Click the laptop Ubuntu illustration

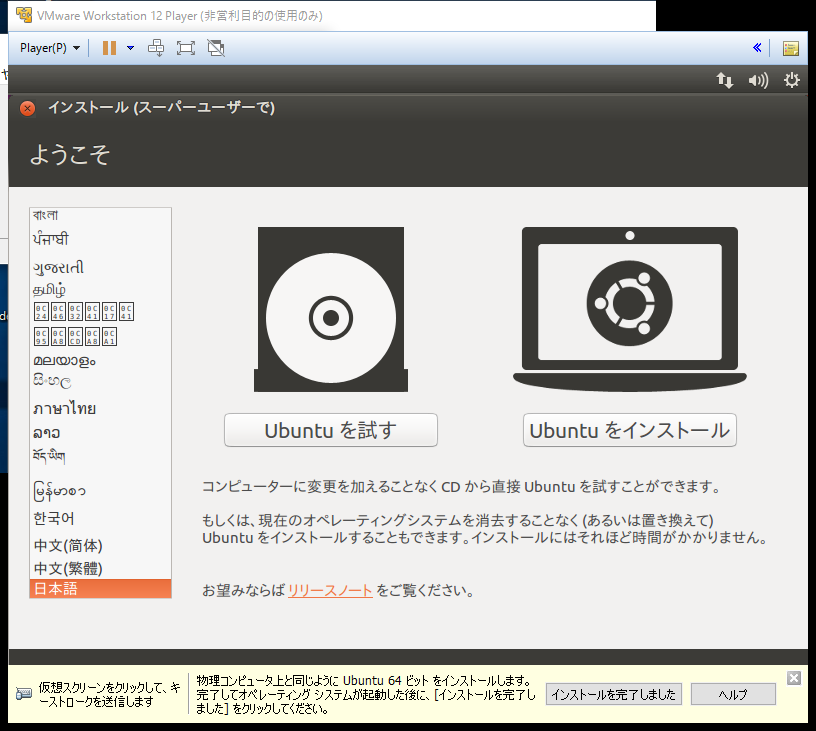(x=630, y=310)
